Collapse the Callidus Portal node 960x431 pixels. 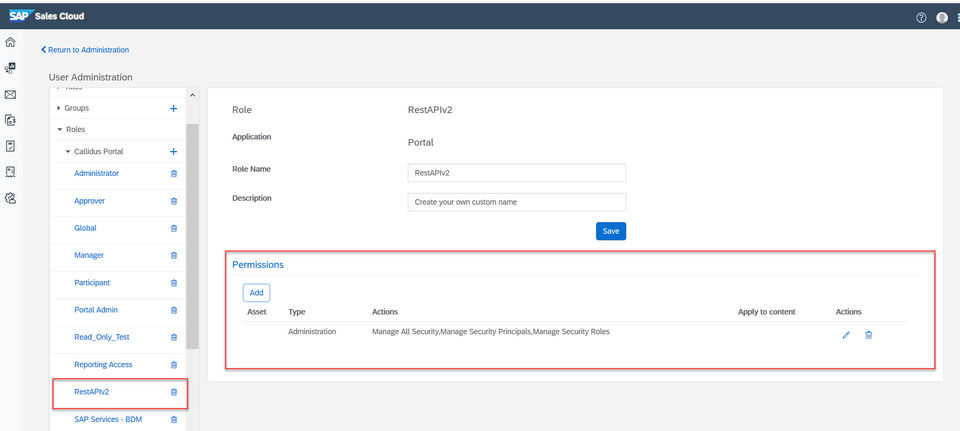click(68, 152)
